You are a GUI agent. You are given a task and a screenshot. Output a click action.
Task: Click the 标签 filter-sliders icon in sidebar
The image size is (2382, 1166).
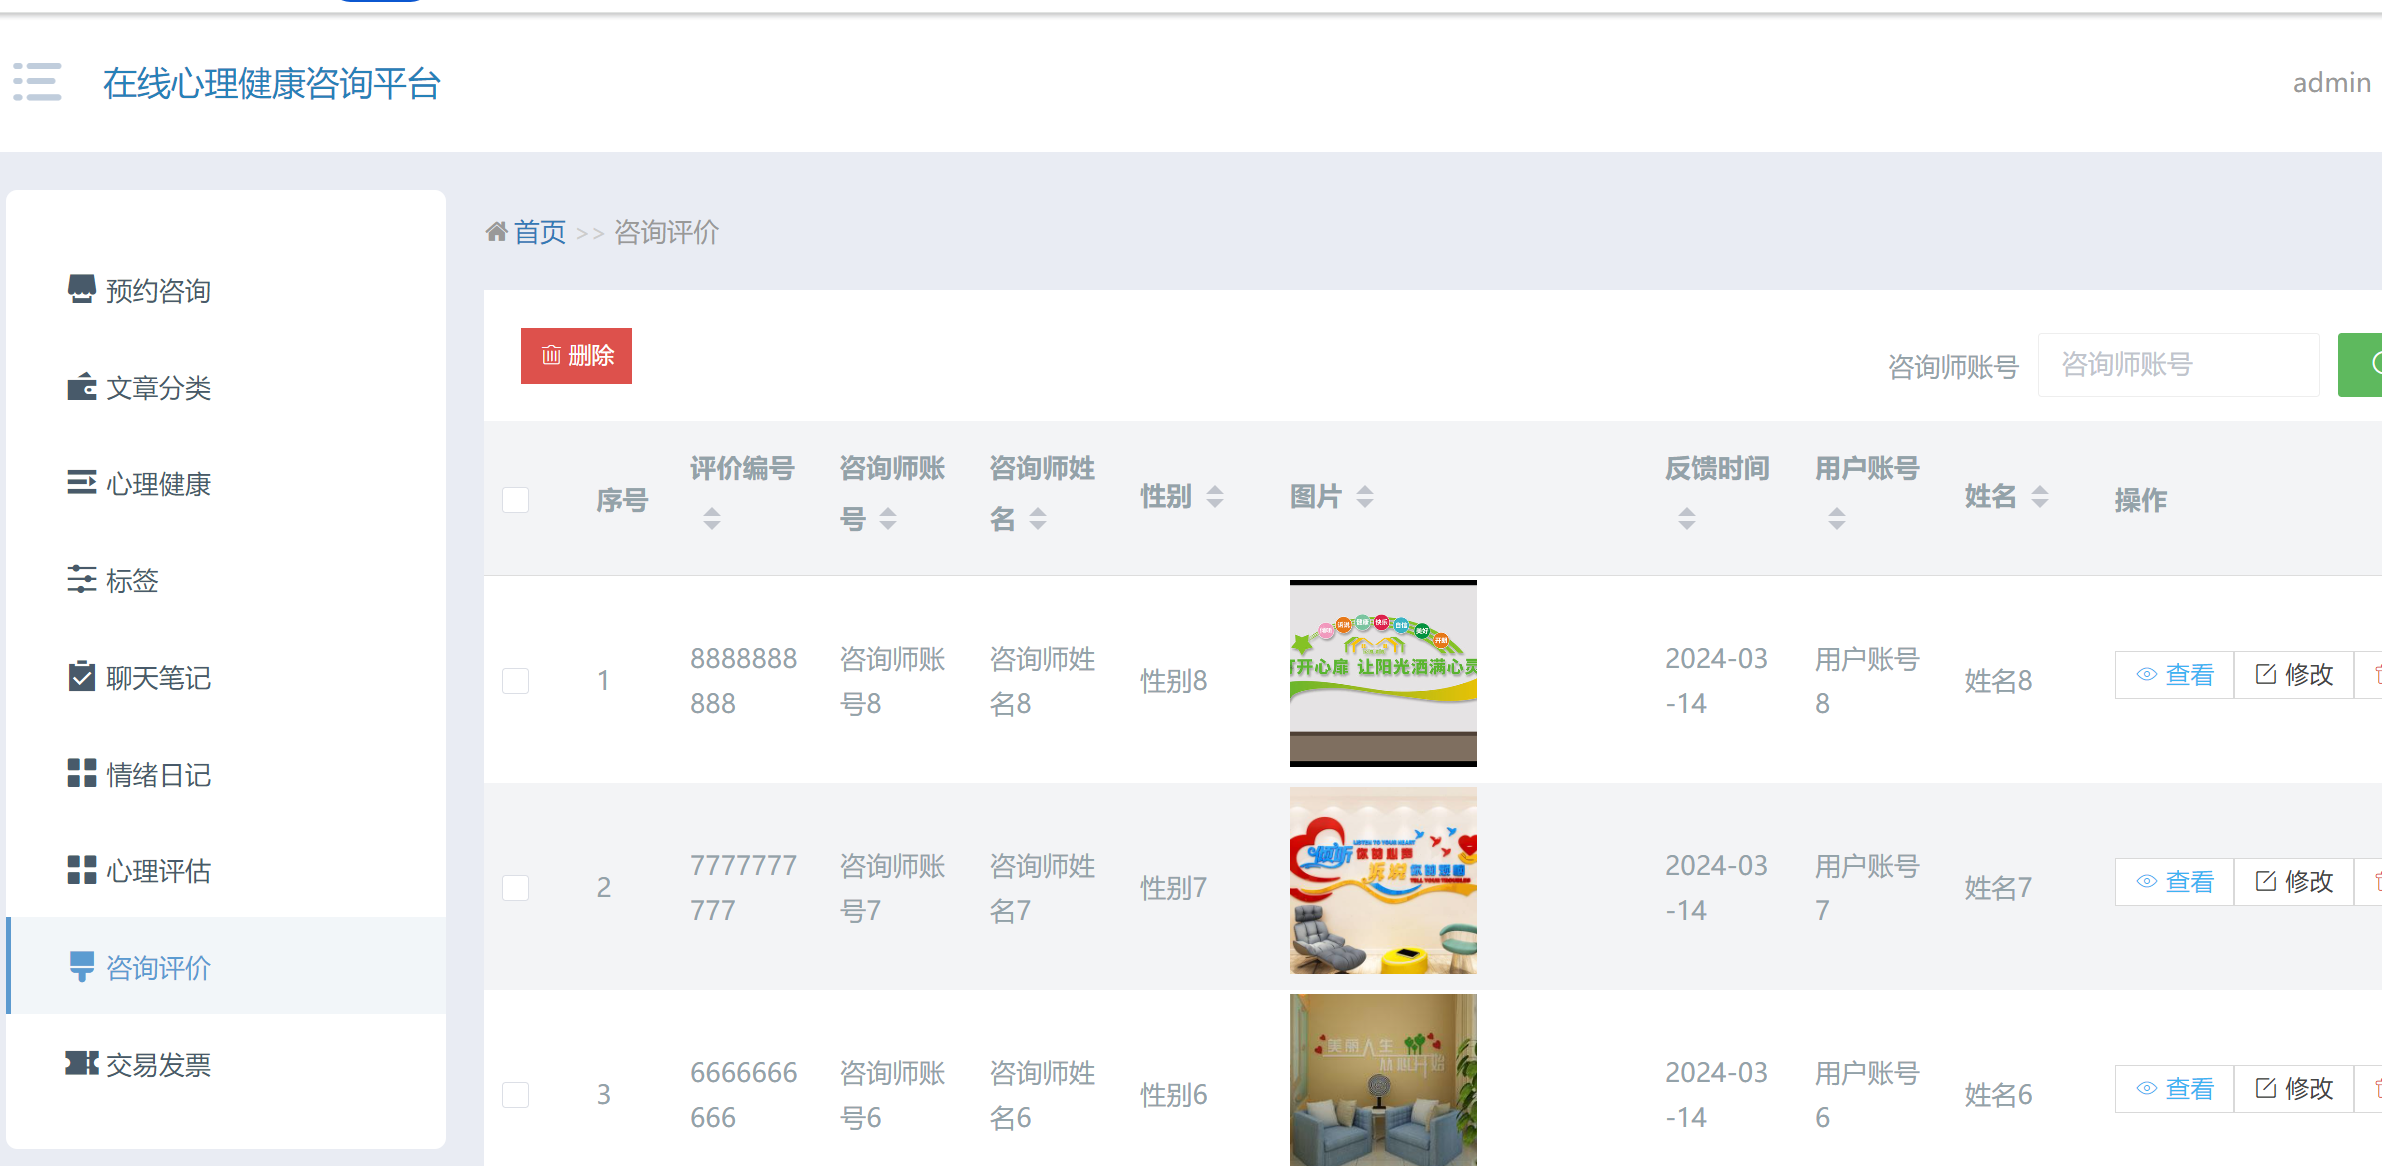click(81, 581)
